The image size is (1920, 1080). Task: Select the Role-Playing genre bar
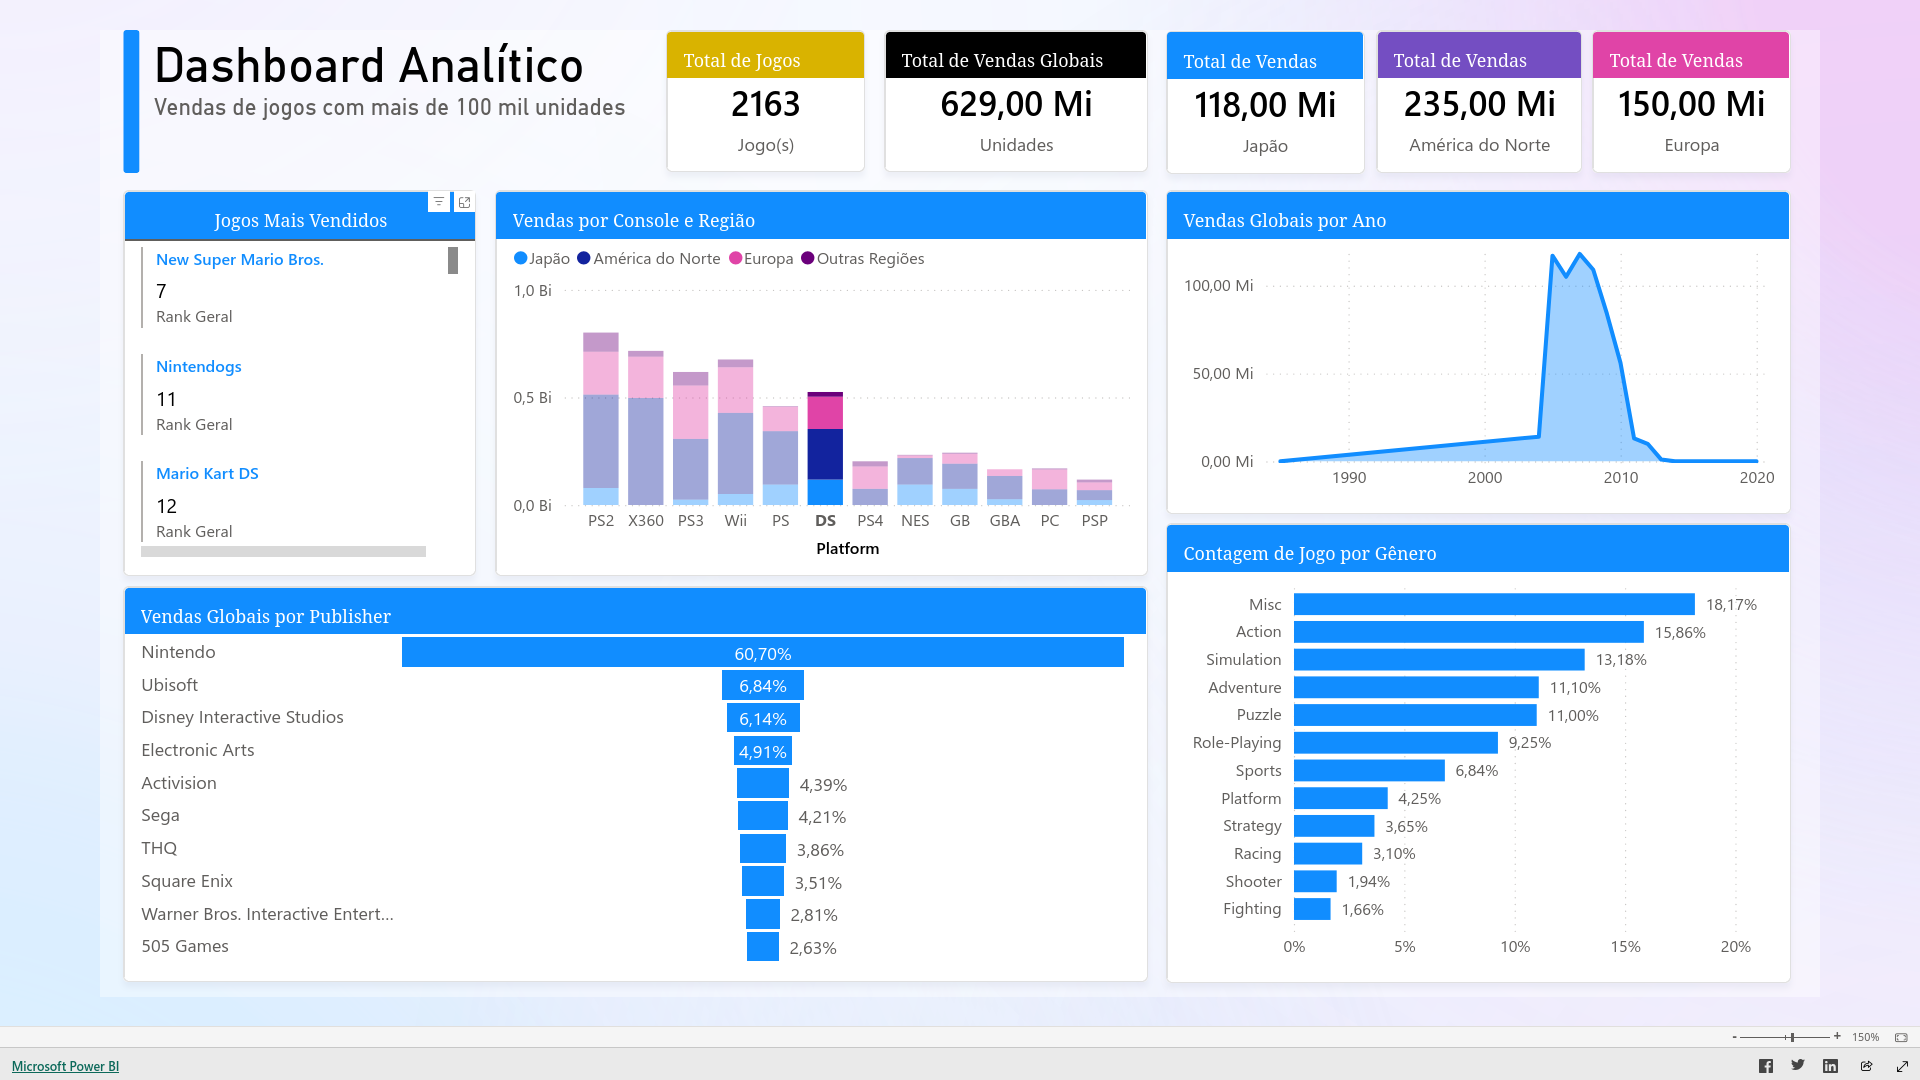coord(1396,743)
